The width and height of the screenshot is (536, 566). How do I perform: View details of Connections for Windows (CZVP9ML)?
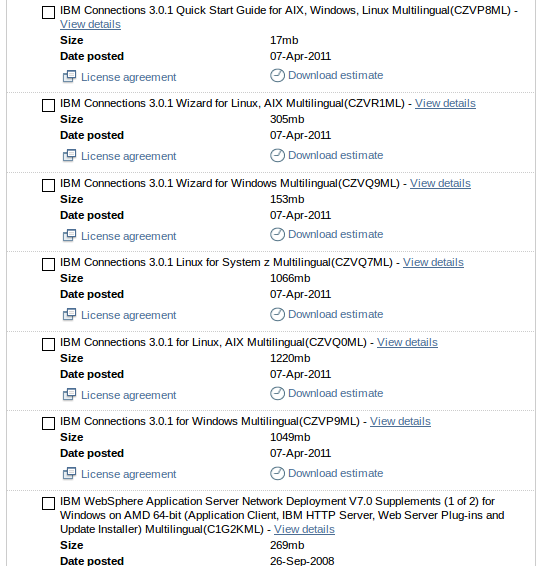(400, 421)
